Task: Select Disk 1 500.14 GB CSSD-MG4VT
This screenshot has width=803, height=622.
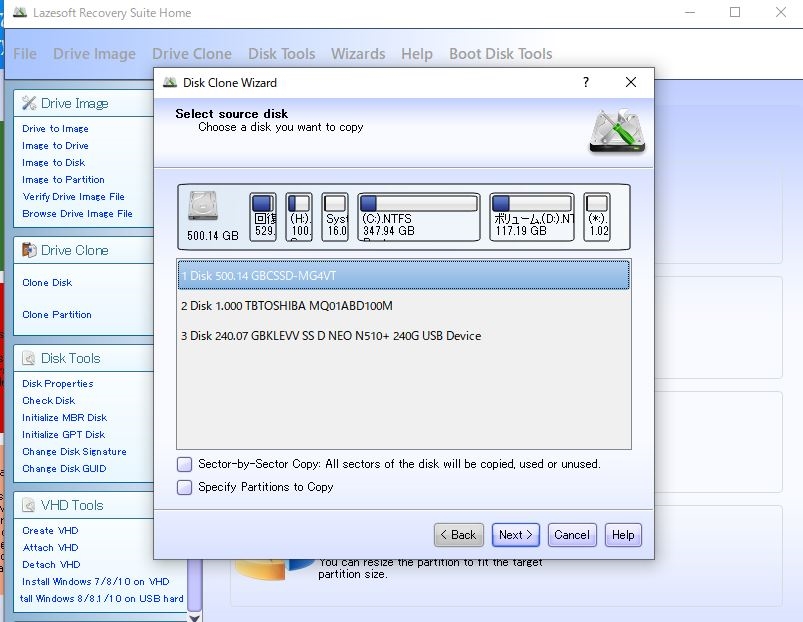Action: coord(404,275)
